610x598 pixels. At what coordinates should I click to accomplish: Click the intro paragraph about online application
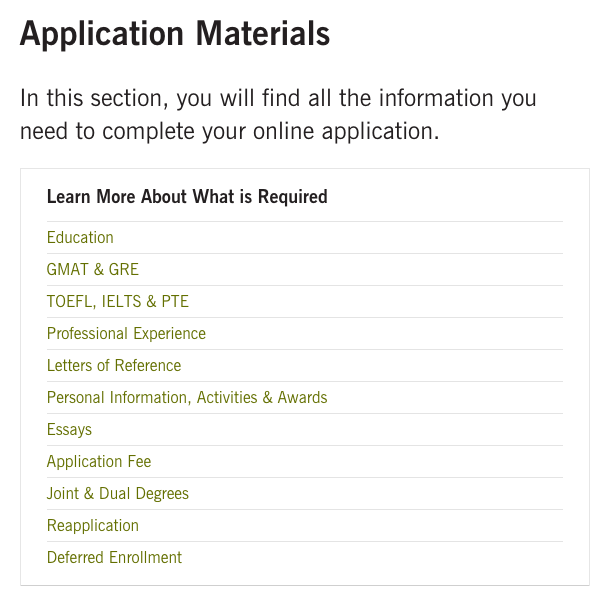tap(278, 115)
